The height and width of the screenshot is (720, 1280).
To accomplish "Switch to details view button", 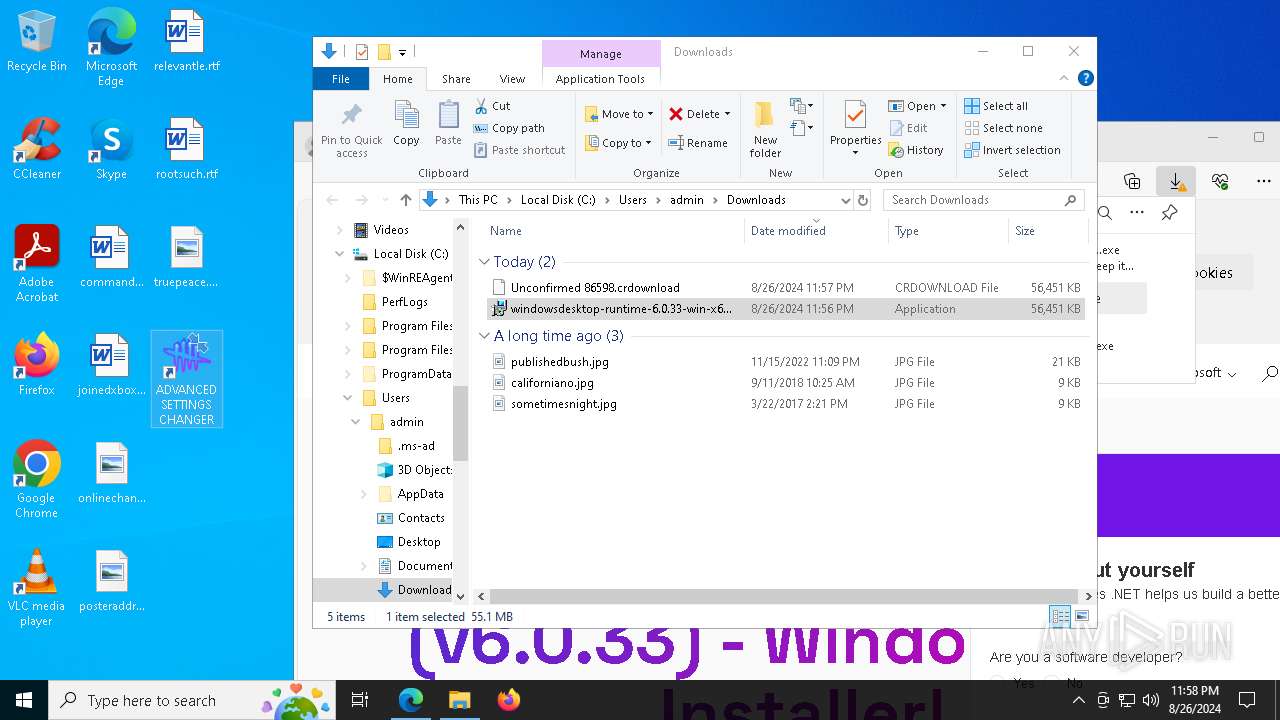I will coord(1059,616).
